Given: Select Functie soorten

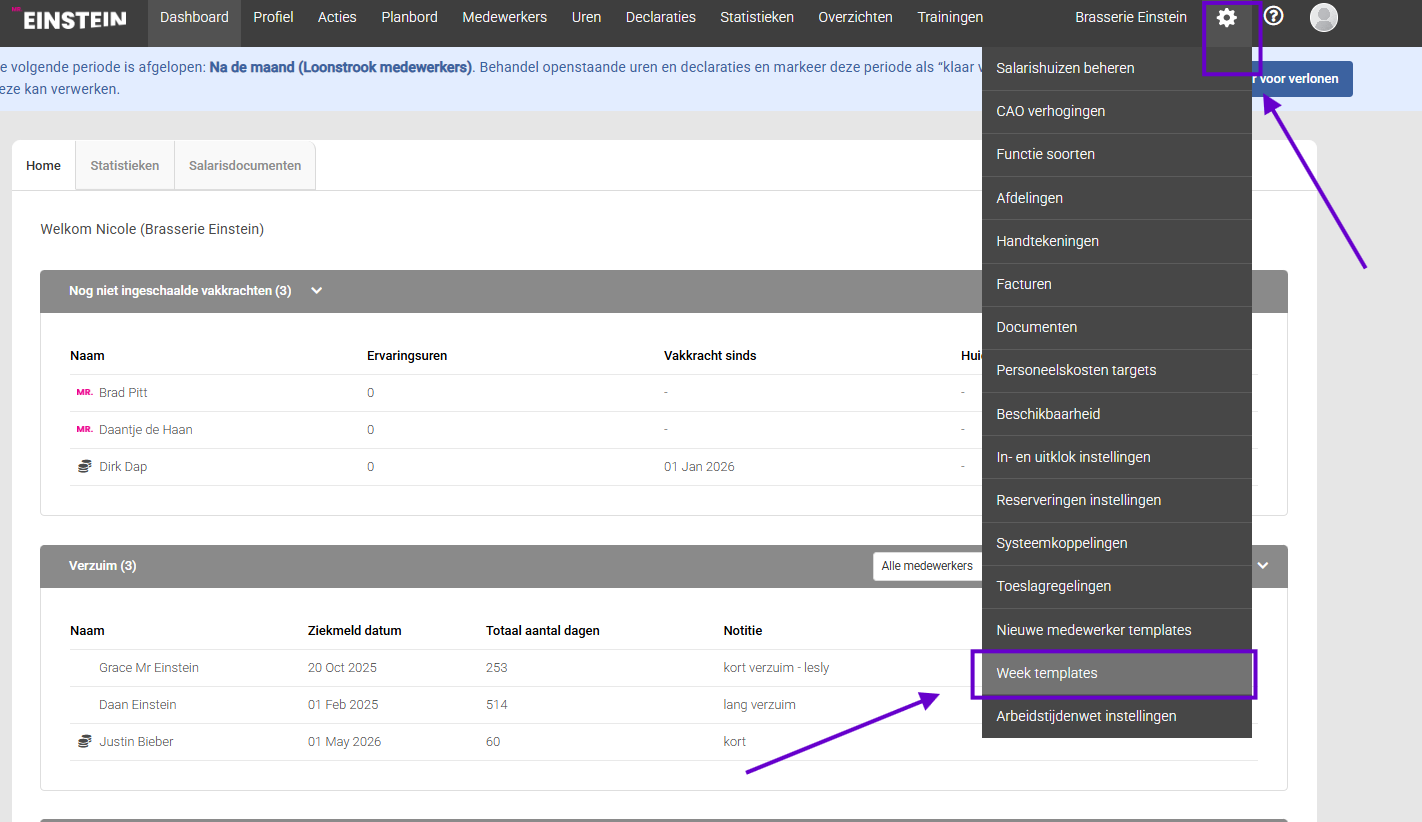Looking at the screenshot, I should (x=1117, y=154).
